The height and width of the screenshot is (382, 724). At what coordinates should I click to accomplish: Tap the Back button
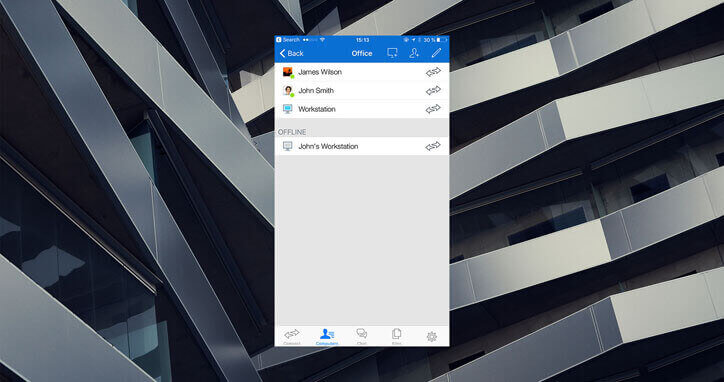click(x=291, y=54)
